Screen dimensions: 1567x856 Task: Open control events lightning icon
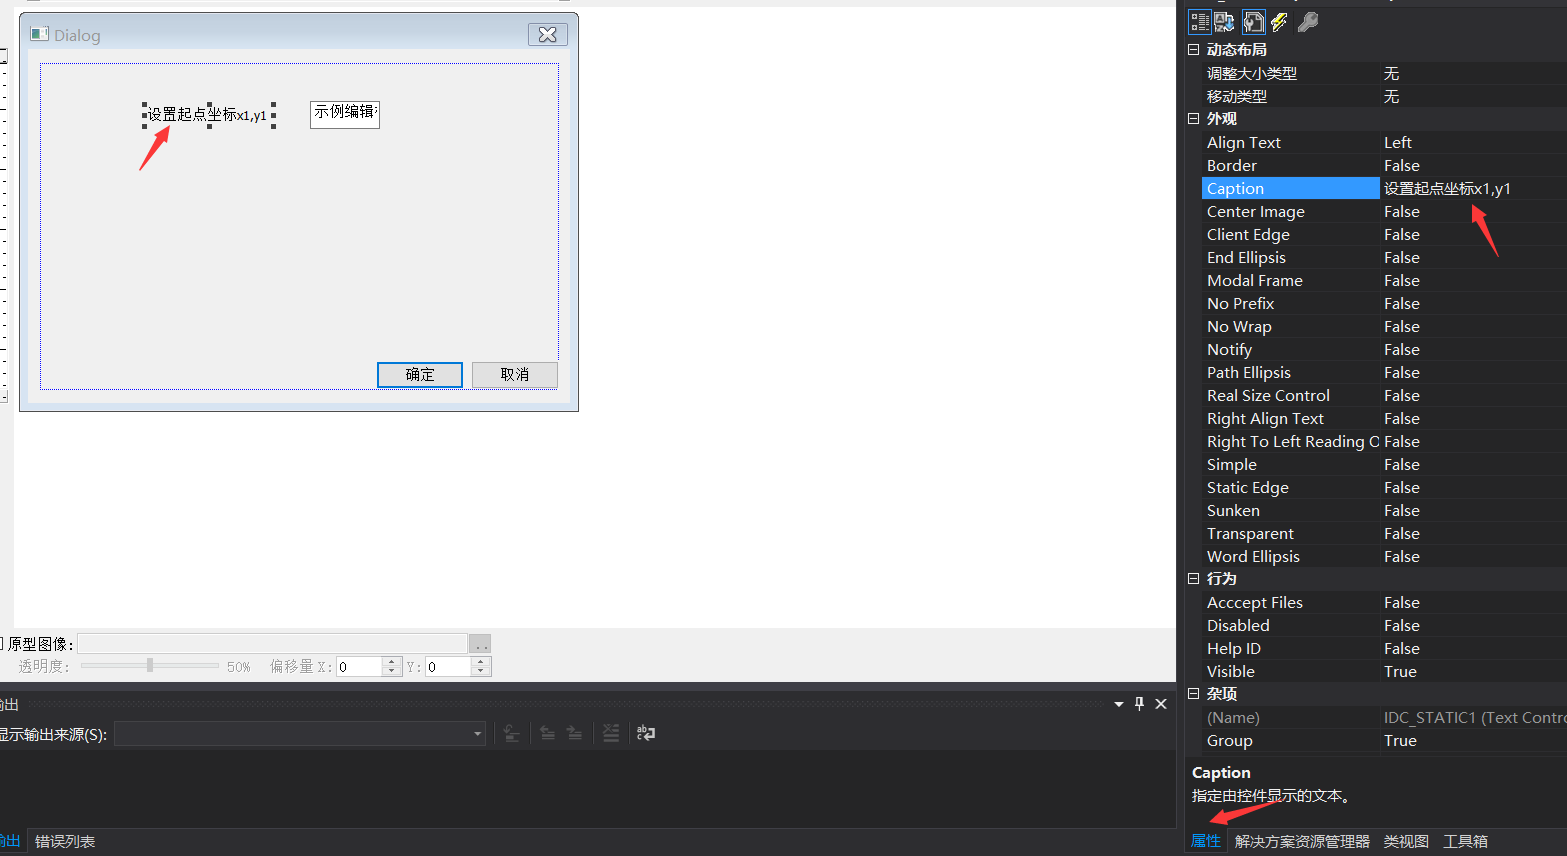[x=1279, y=22]
